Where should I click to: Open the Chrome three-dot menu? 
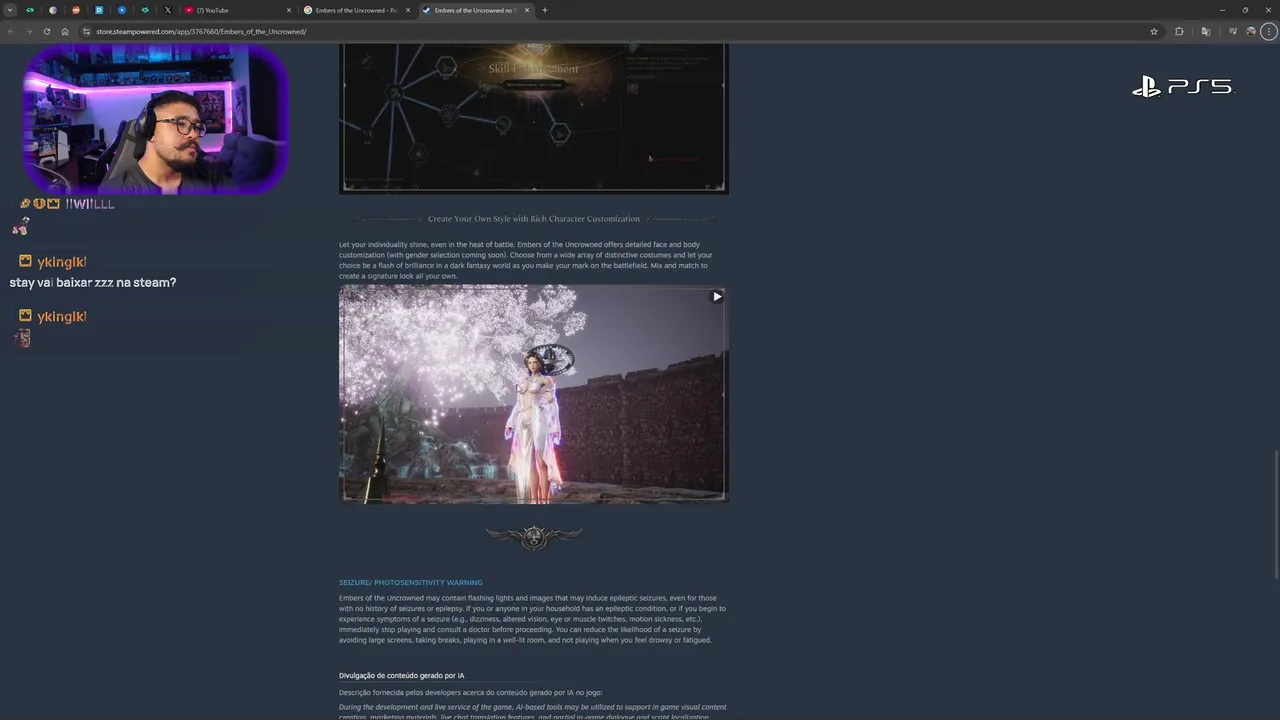[x=1268, y=31]
